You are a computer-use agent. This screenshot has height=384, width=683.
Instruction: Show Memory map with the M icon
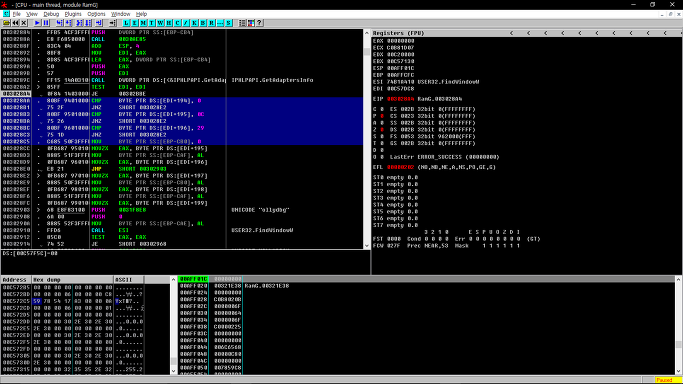tap(143, 23)
